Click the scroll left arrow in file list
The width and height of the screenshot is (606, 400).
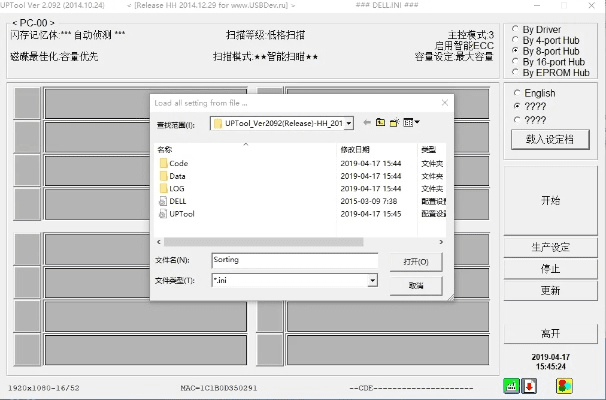[159, 242]
